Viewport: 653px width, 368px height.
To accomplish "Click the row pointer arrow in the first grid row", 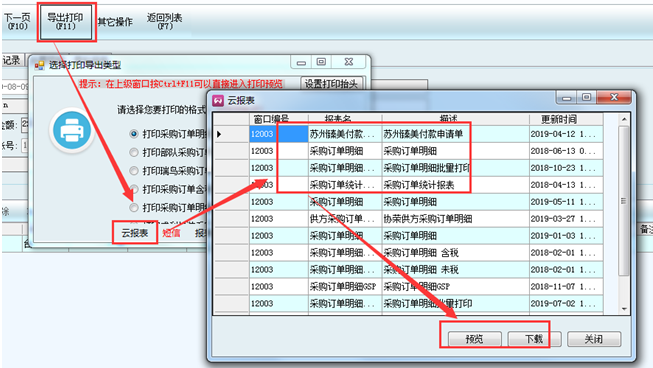I will 219,134.
